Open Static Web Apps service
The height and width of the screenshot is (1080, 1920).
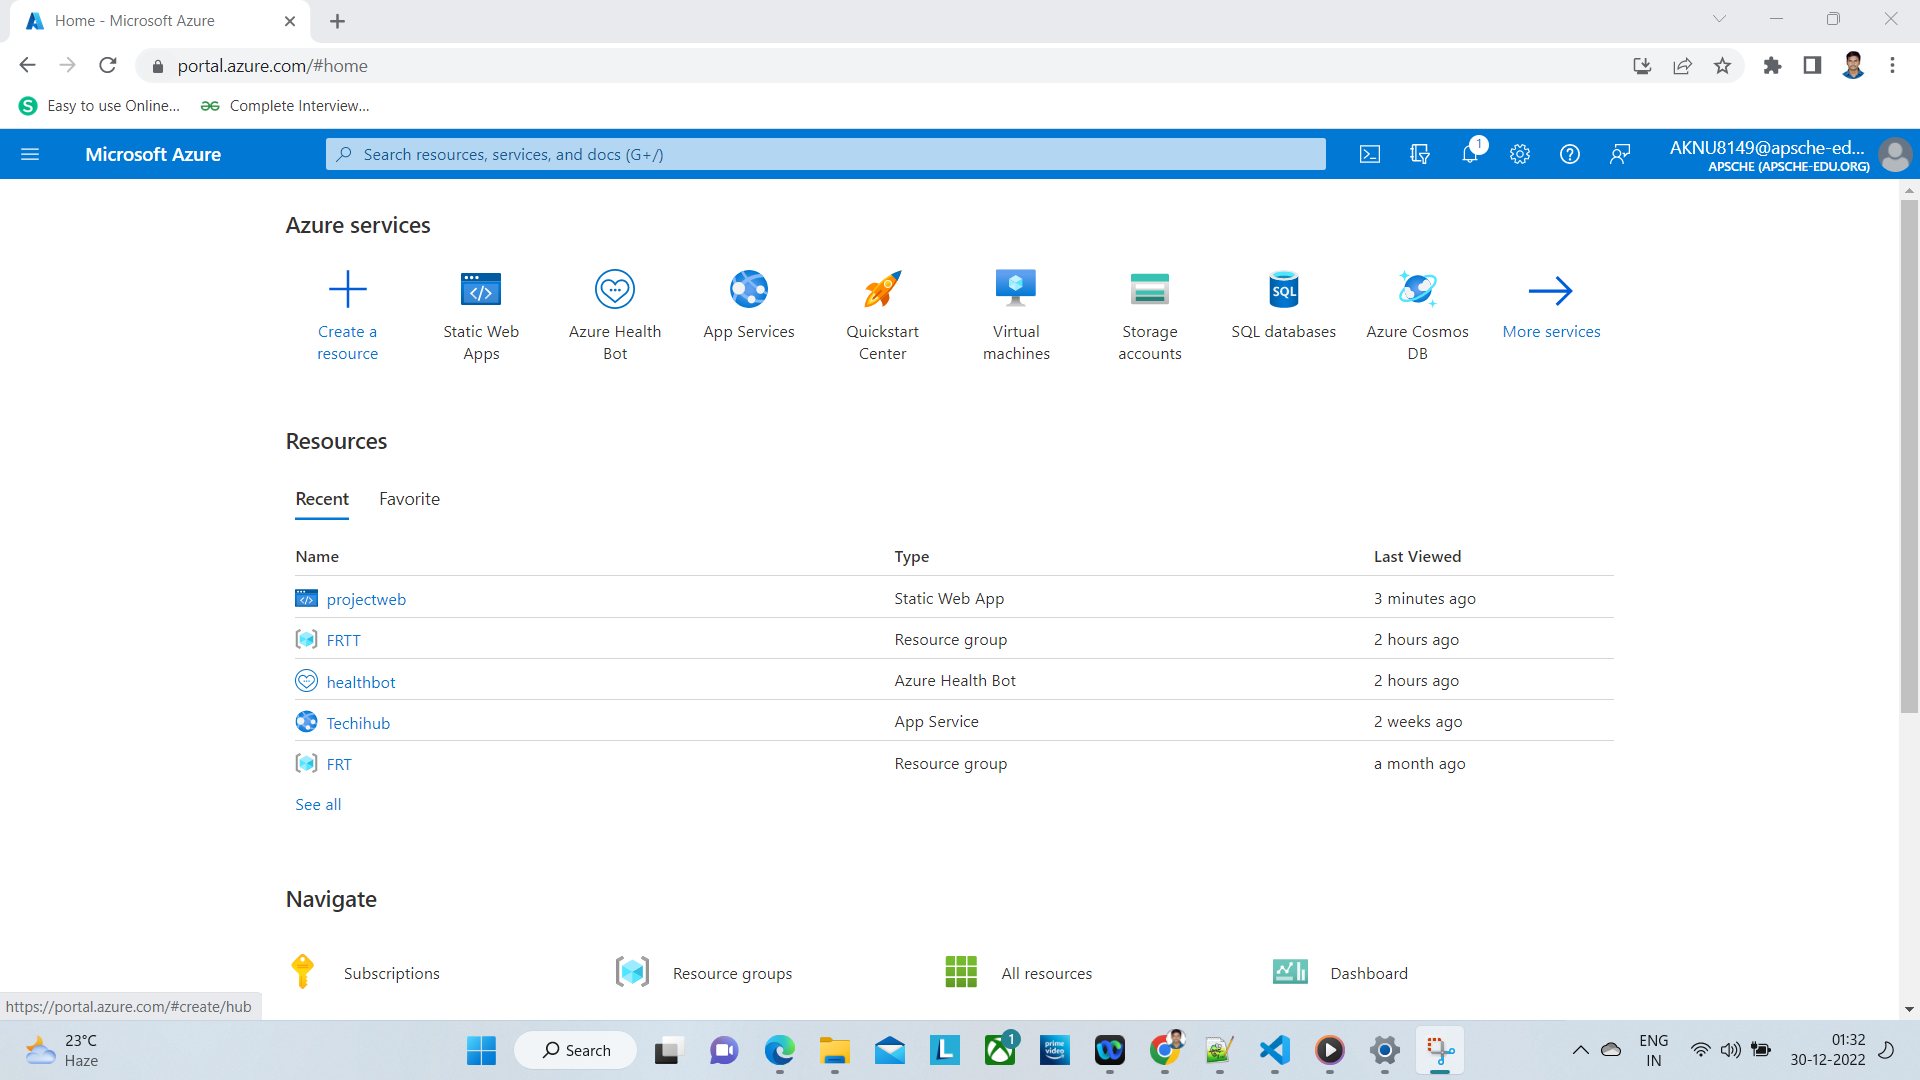click(481, 315)
